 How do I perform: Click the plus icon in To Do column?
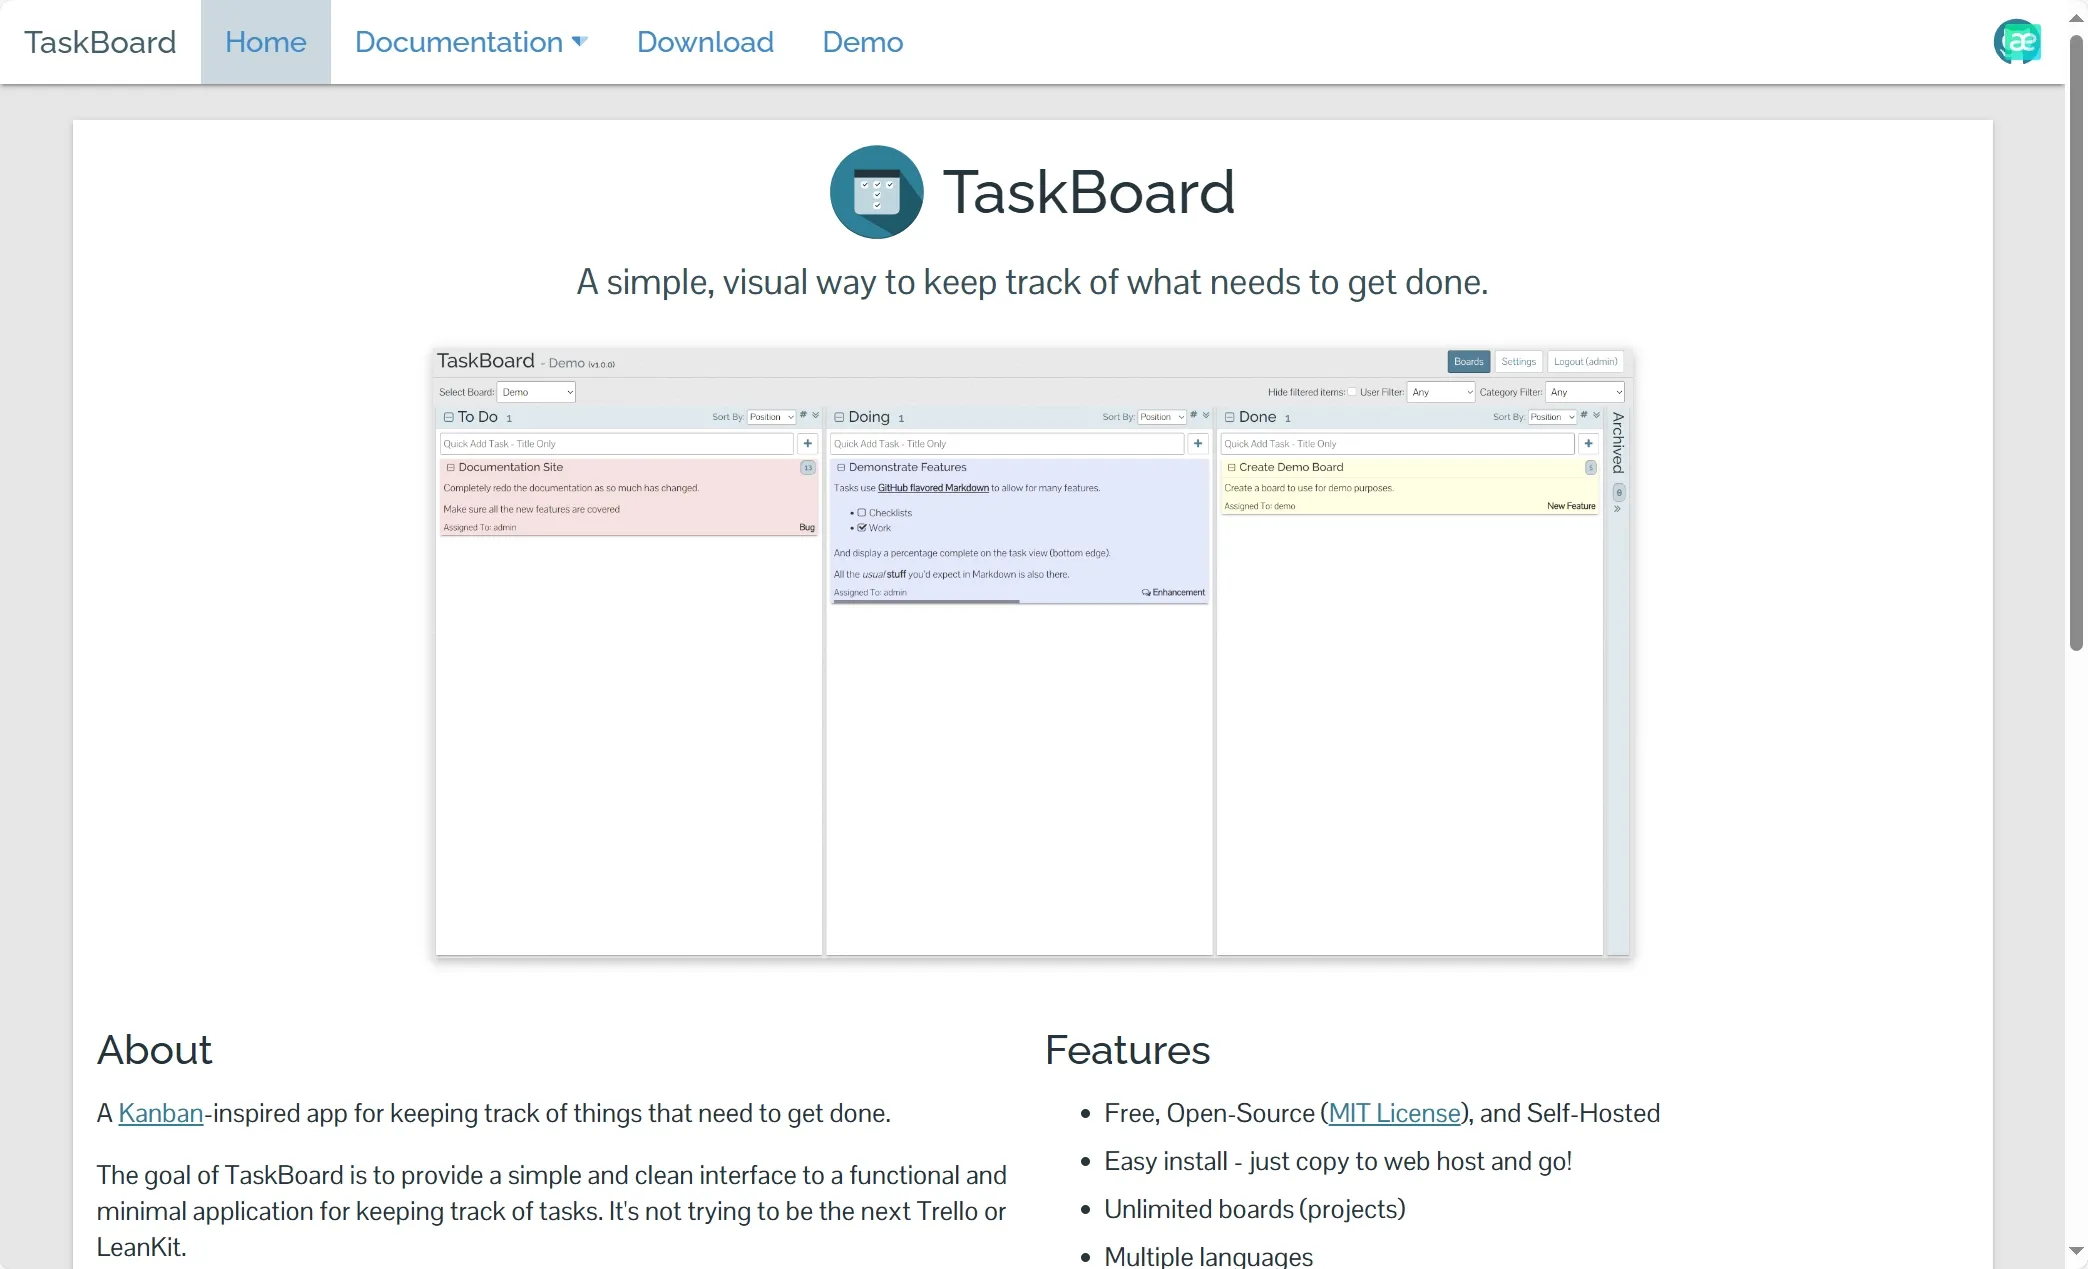(x=807, y=444)
